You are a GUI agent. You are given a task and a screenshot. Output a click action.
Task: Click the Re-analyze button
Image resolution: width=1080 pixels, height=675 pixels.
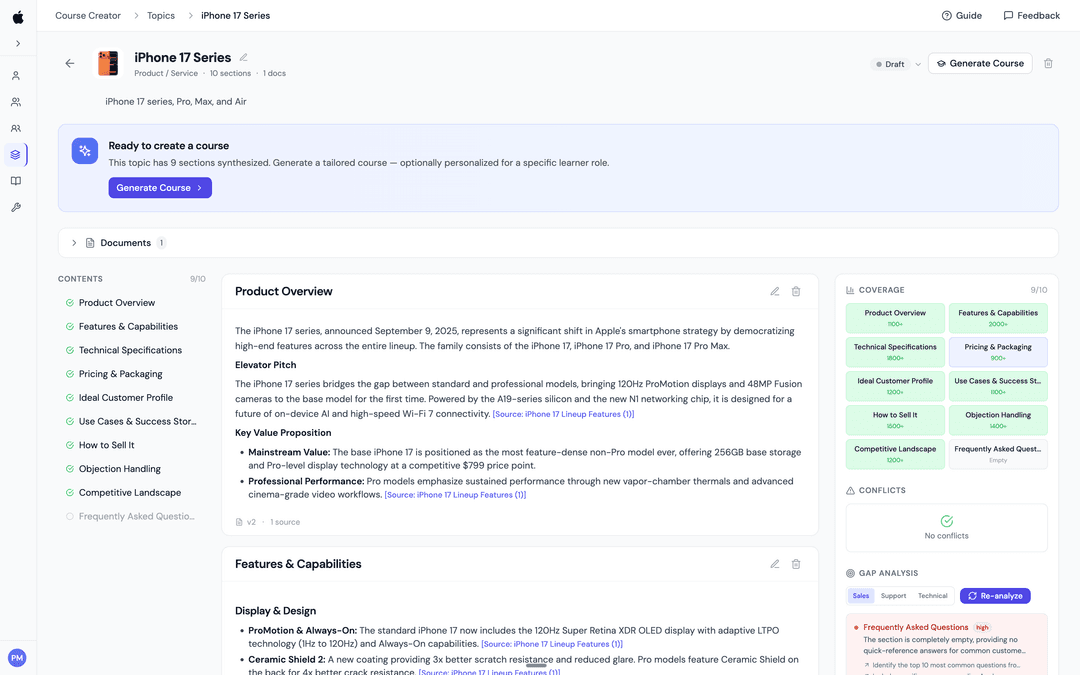pos(994,595)
